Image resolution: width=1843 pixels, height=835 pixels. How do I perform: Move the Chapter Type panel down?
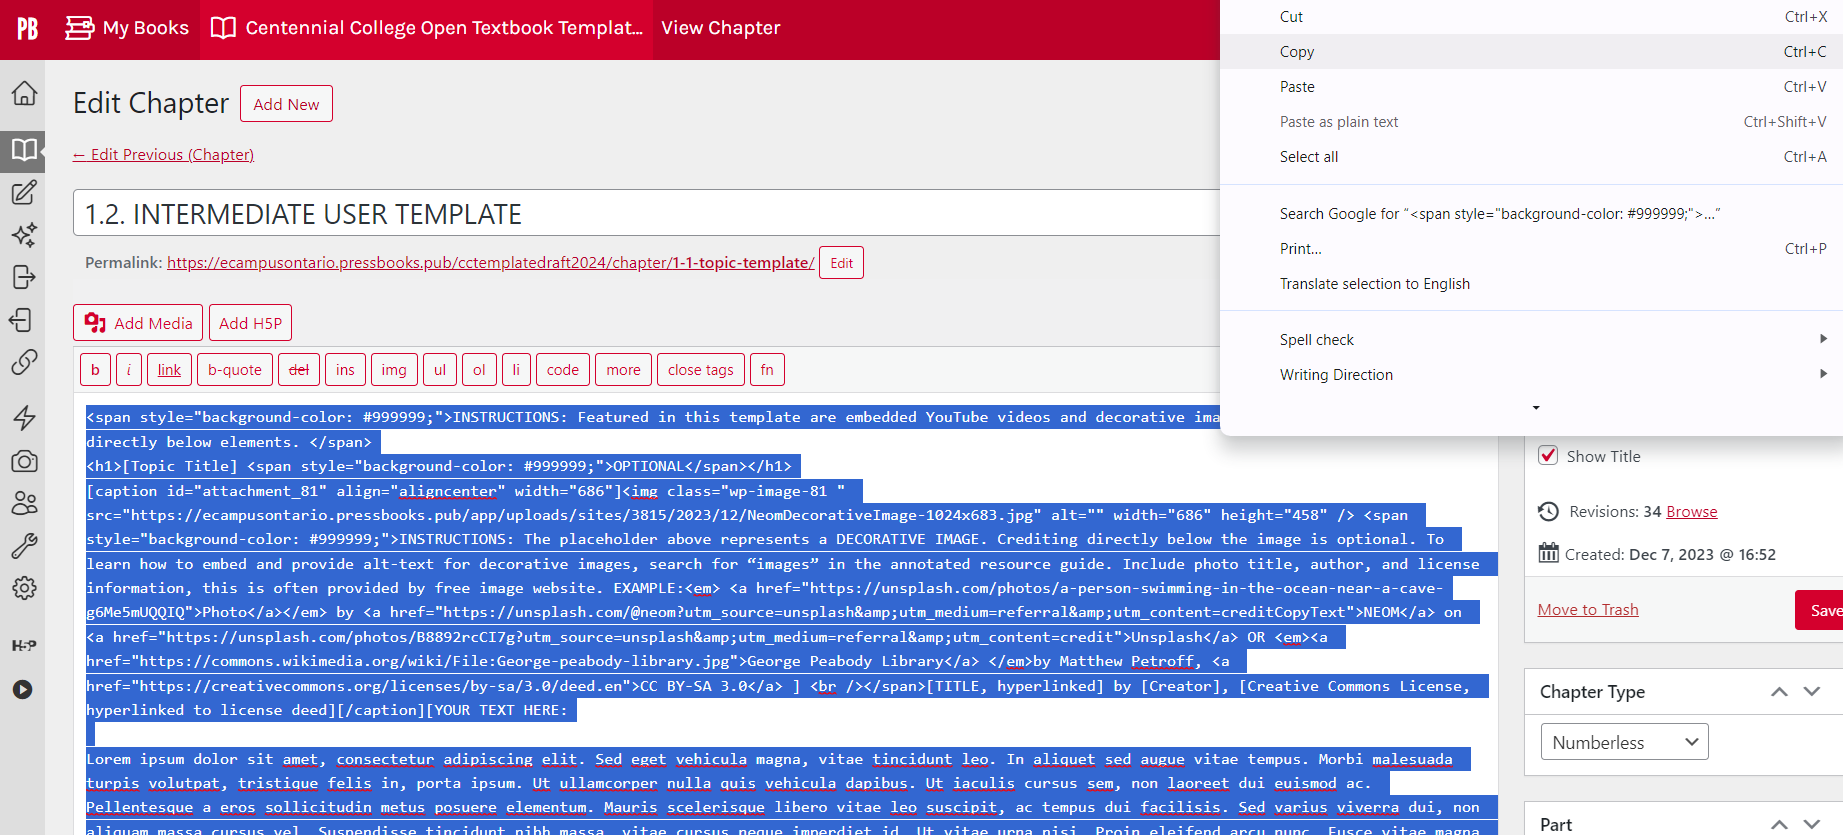[x=1811, y=692]
